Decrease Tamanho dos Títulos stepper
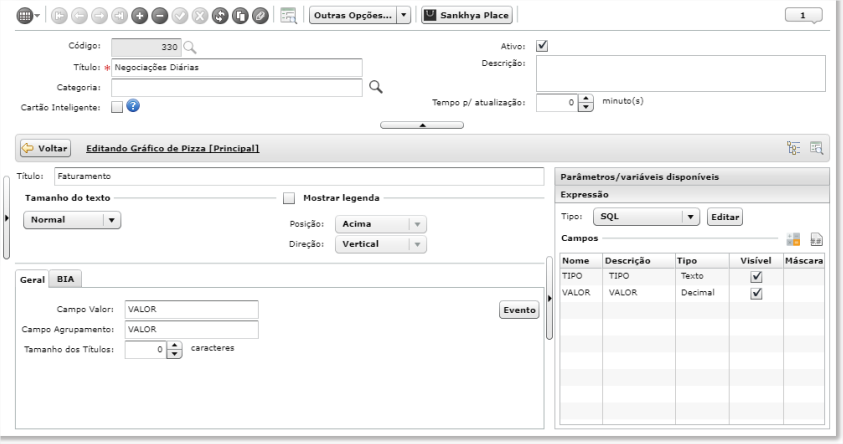 coord(174,354)
